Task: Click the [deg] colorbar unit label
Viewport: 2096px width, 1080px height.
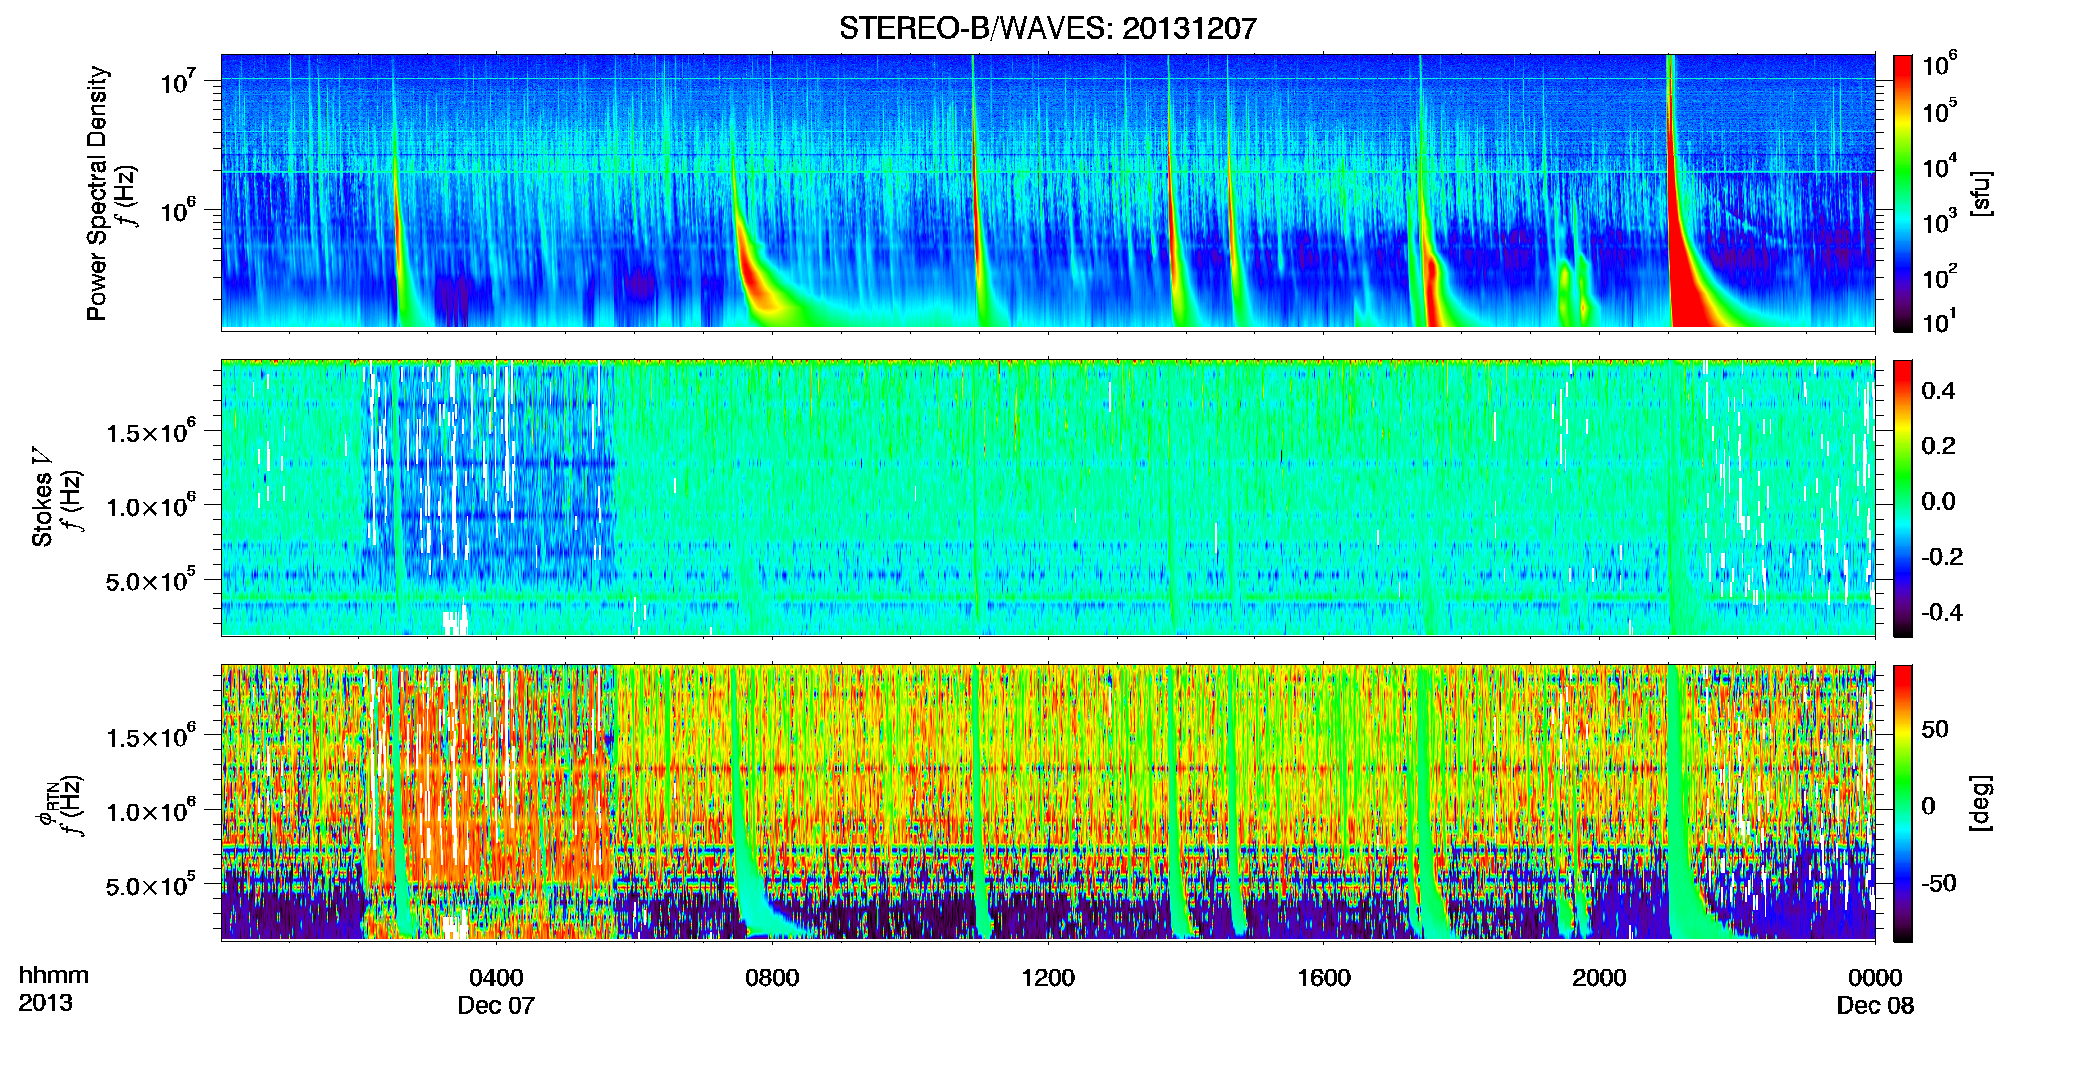Action: coord(1980,803)
